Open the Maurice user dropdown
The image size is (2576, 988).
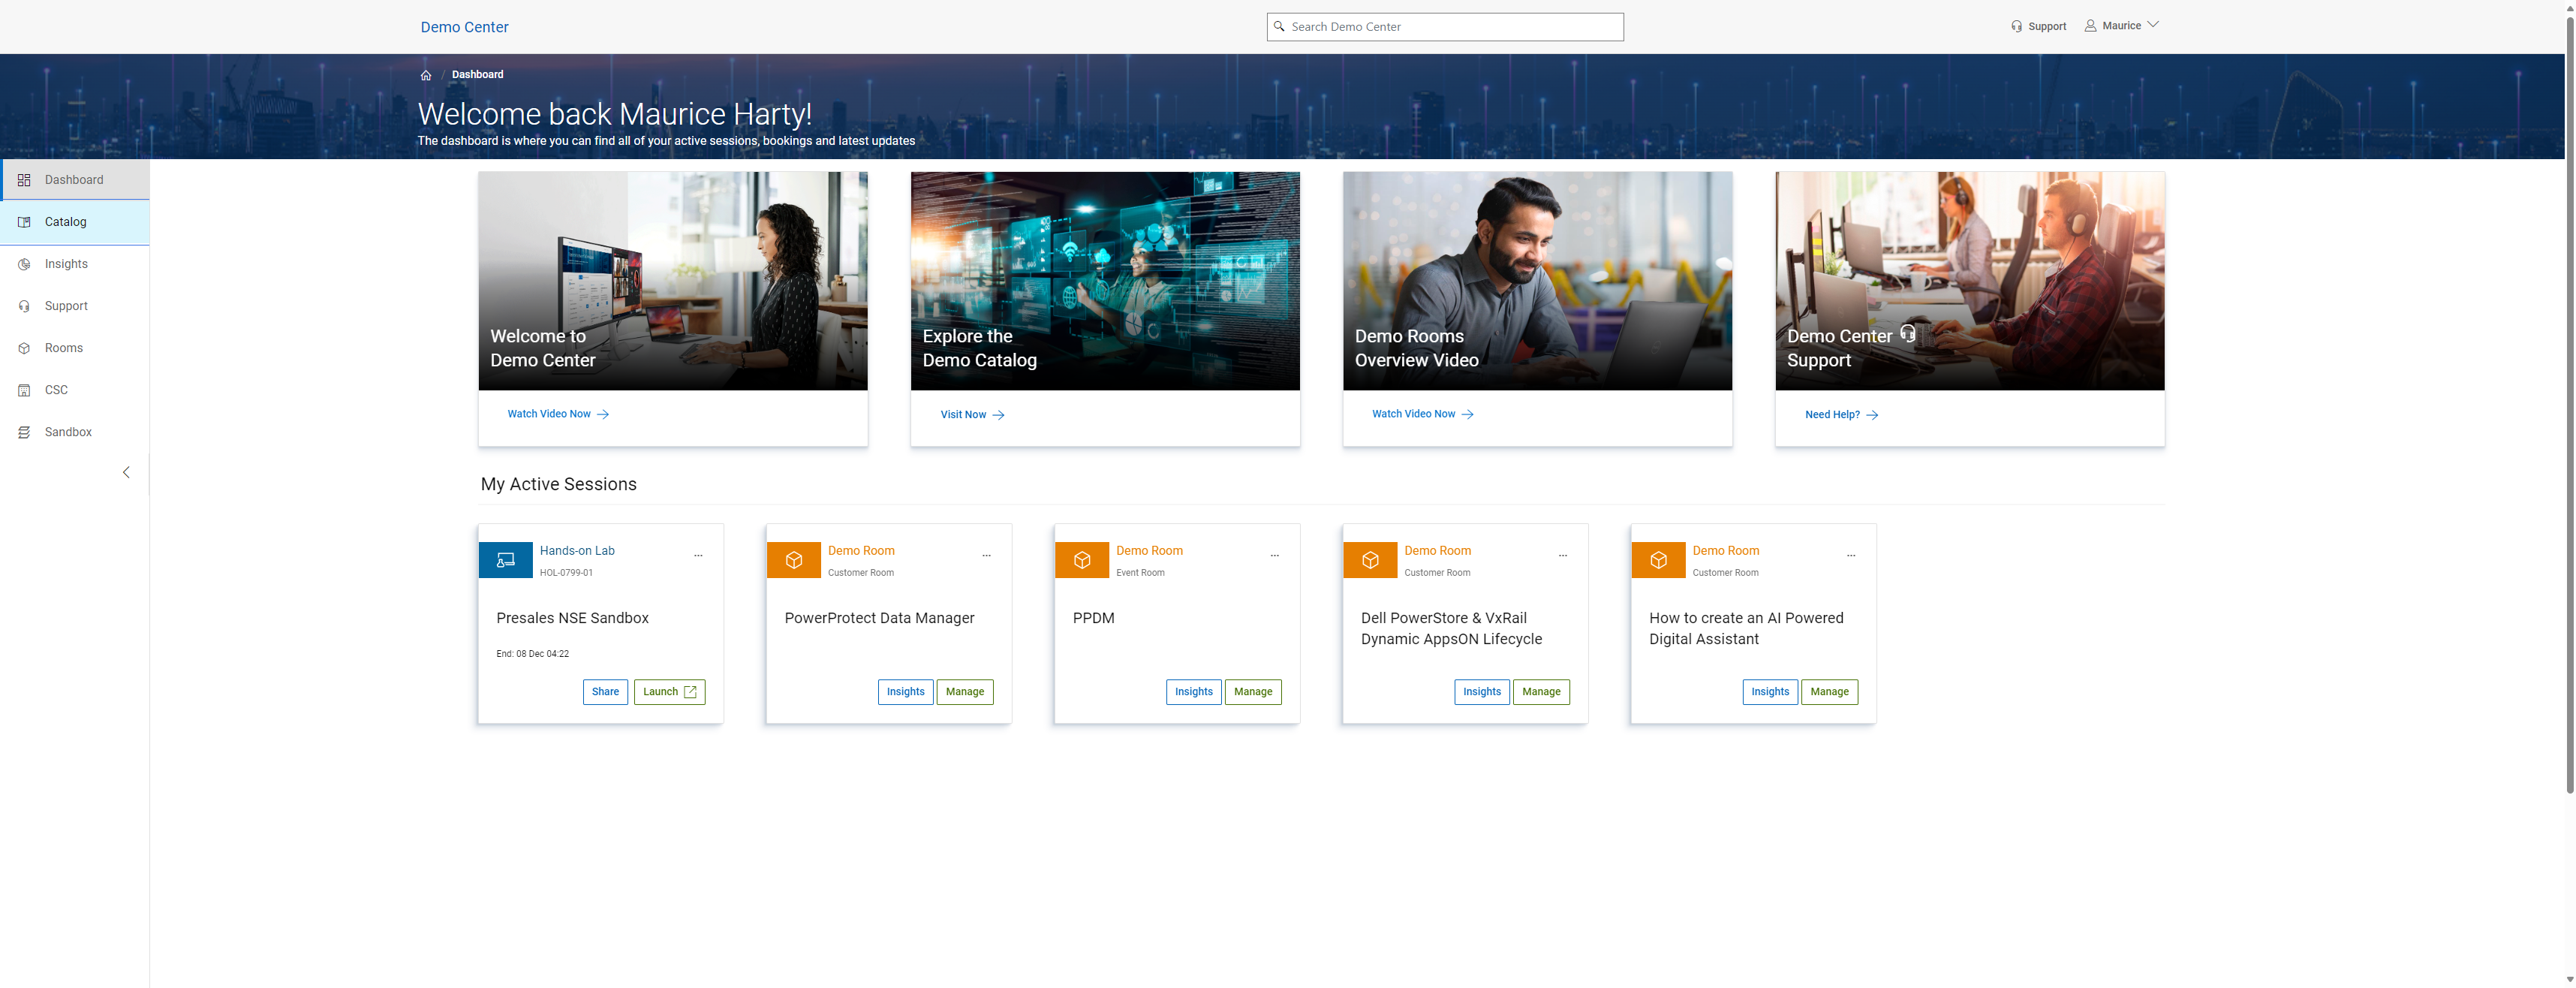pos(2121,26)
